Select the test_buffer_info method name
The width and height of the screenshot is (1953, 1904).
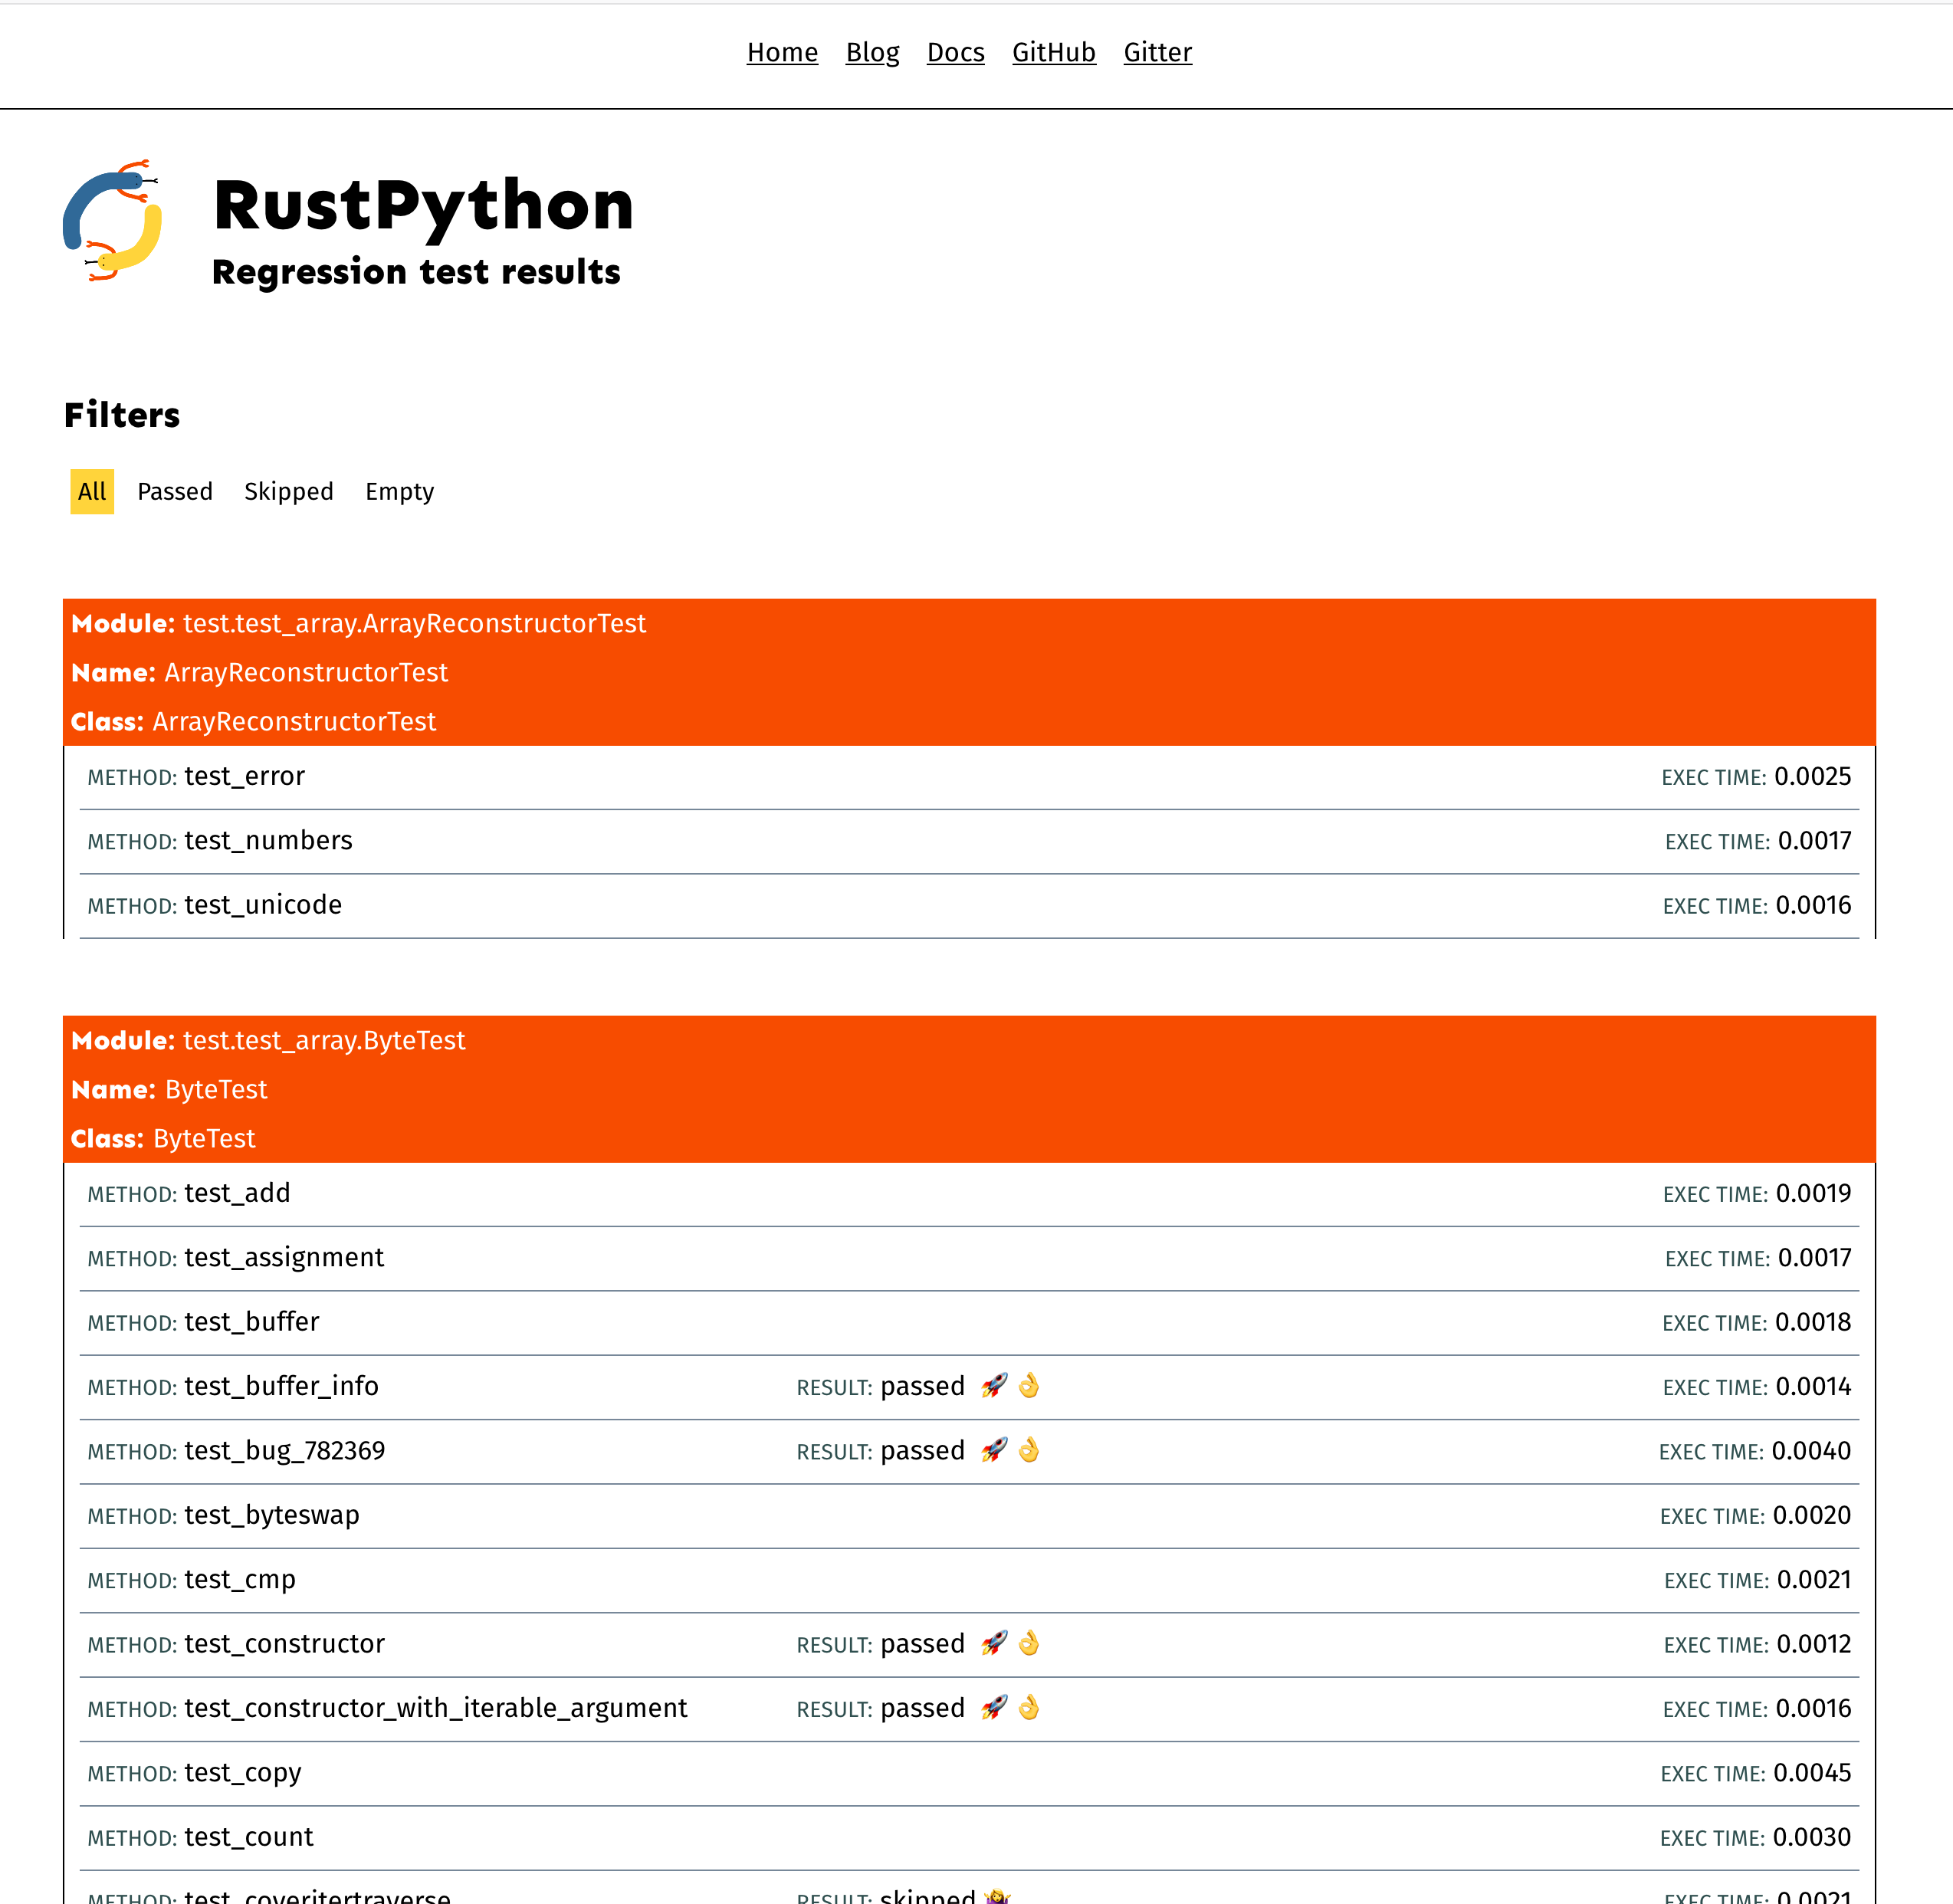[x=282, y=1386]
